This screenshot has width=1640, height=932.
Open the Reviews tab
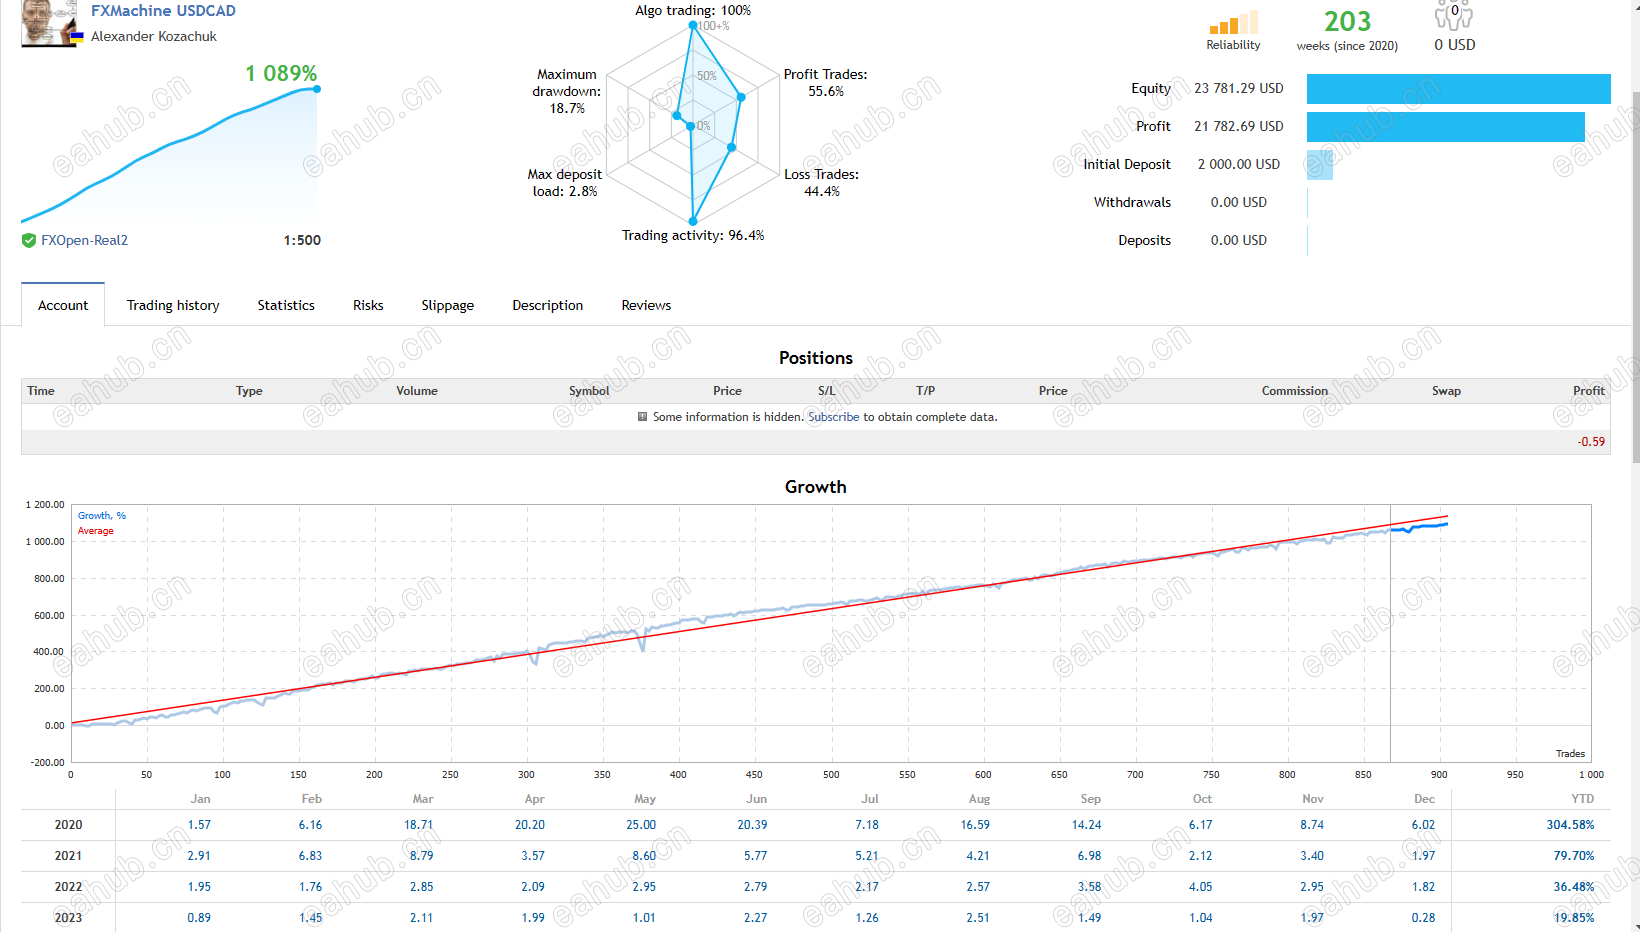[646, 305]
